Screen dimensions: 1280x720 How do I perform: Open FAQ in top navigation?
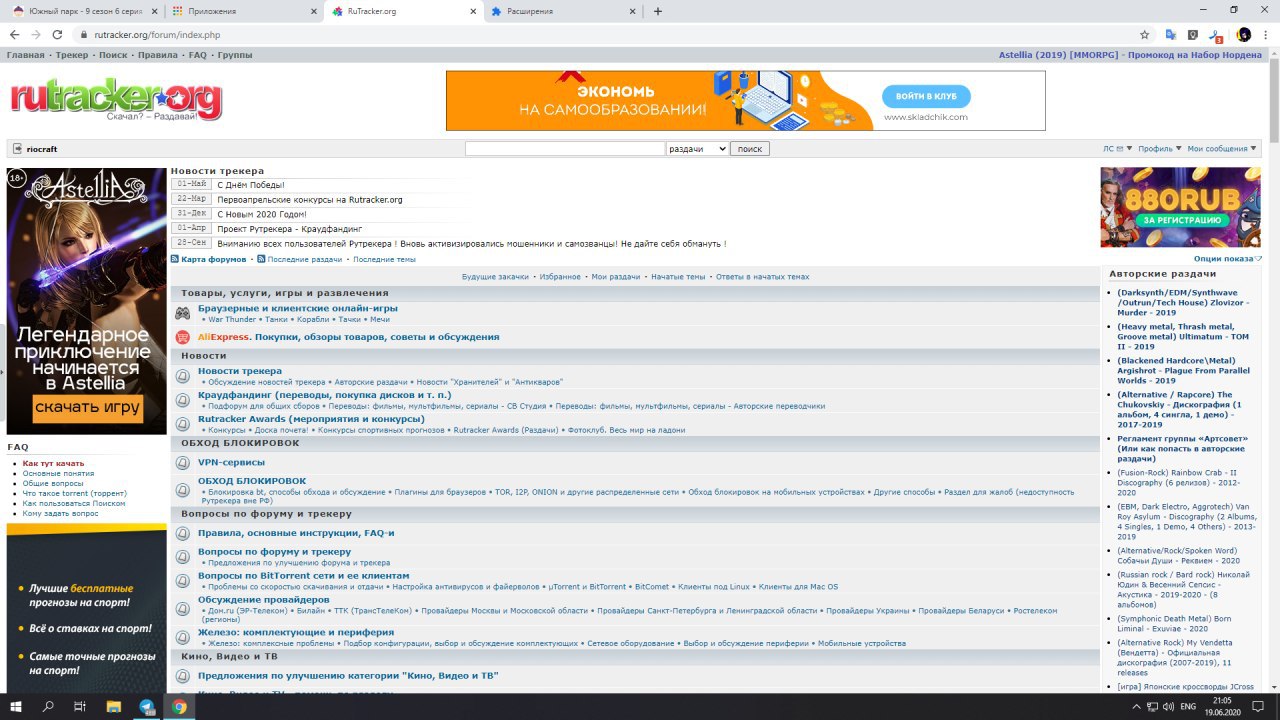197,55
